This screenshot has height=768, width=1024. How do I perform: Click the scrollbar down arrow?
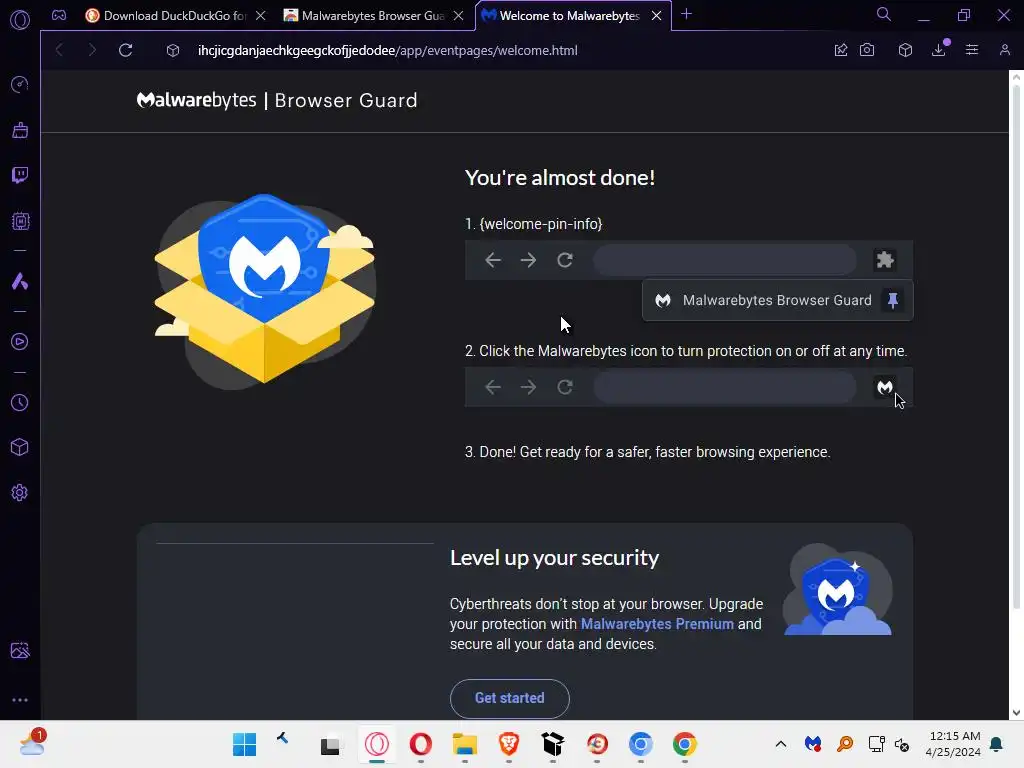tap(1016, 712)
